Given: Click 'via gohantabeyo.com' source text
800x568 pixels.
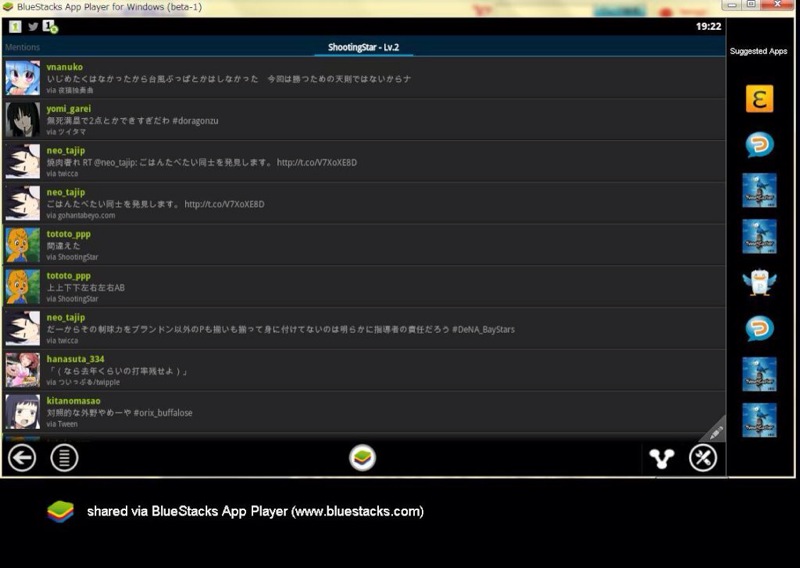Looking at the screenshot, I should coord(81,215).
